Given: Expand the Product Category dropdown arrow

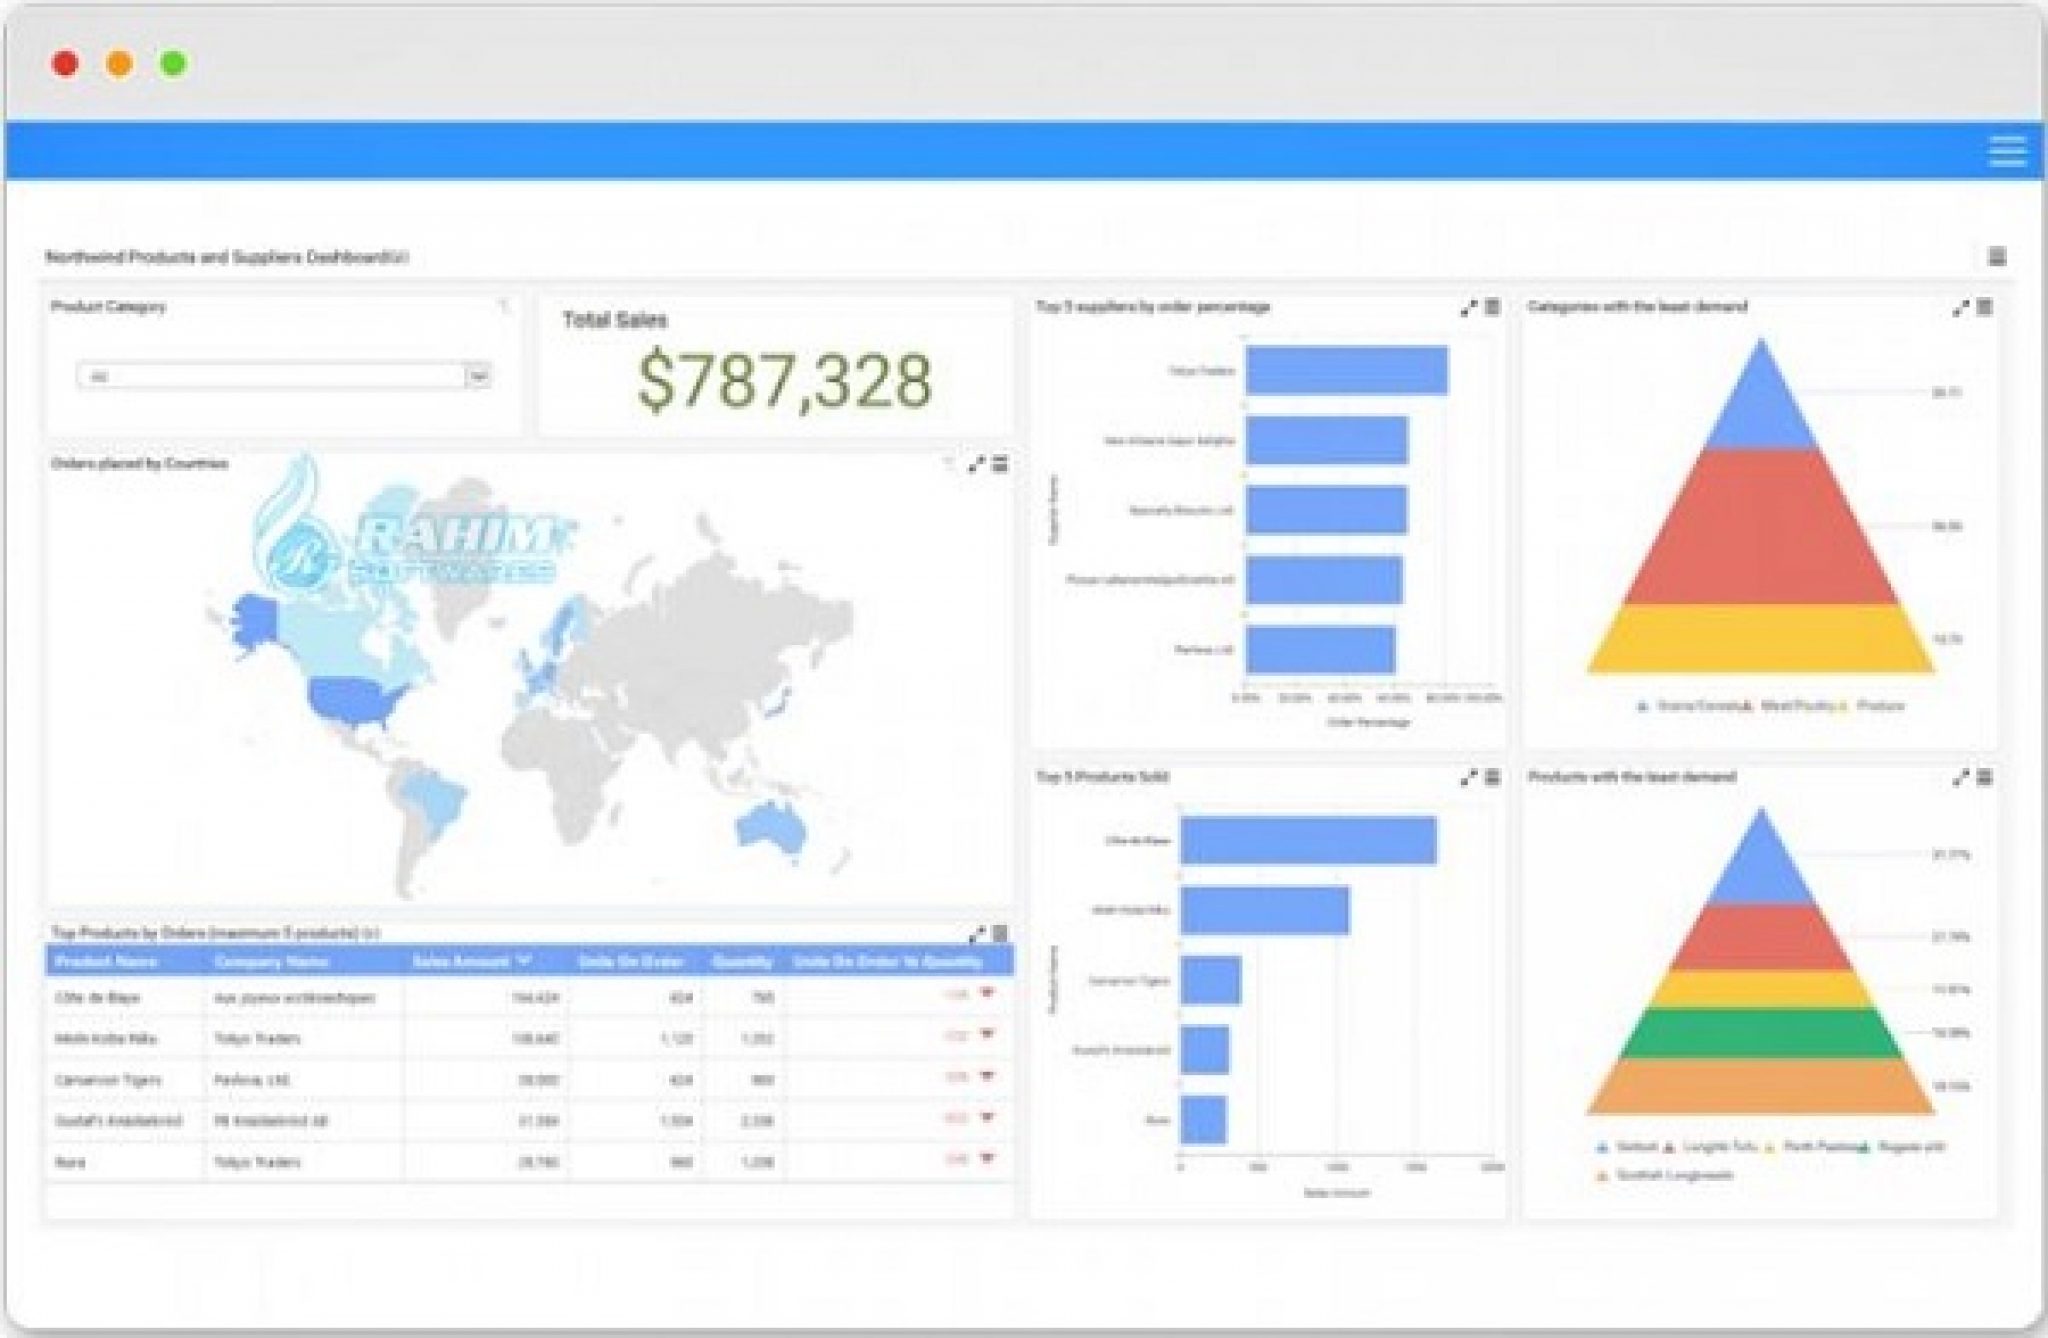Looking at the screenshot, I should point(479,376).
